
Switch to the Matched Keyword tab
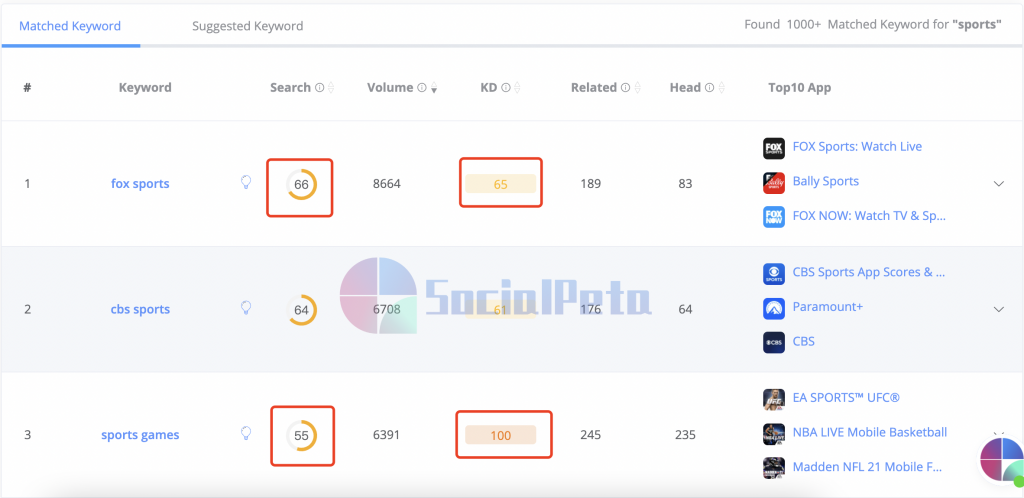click(x=70, y=26)
